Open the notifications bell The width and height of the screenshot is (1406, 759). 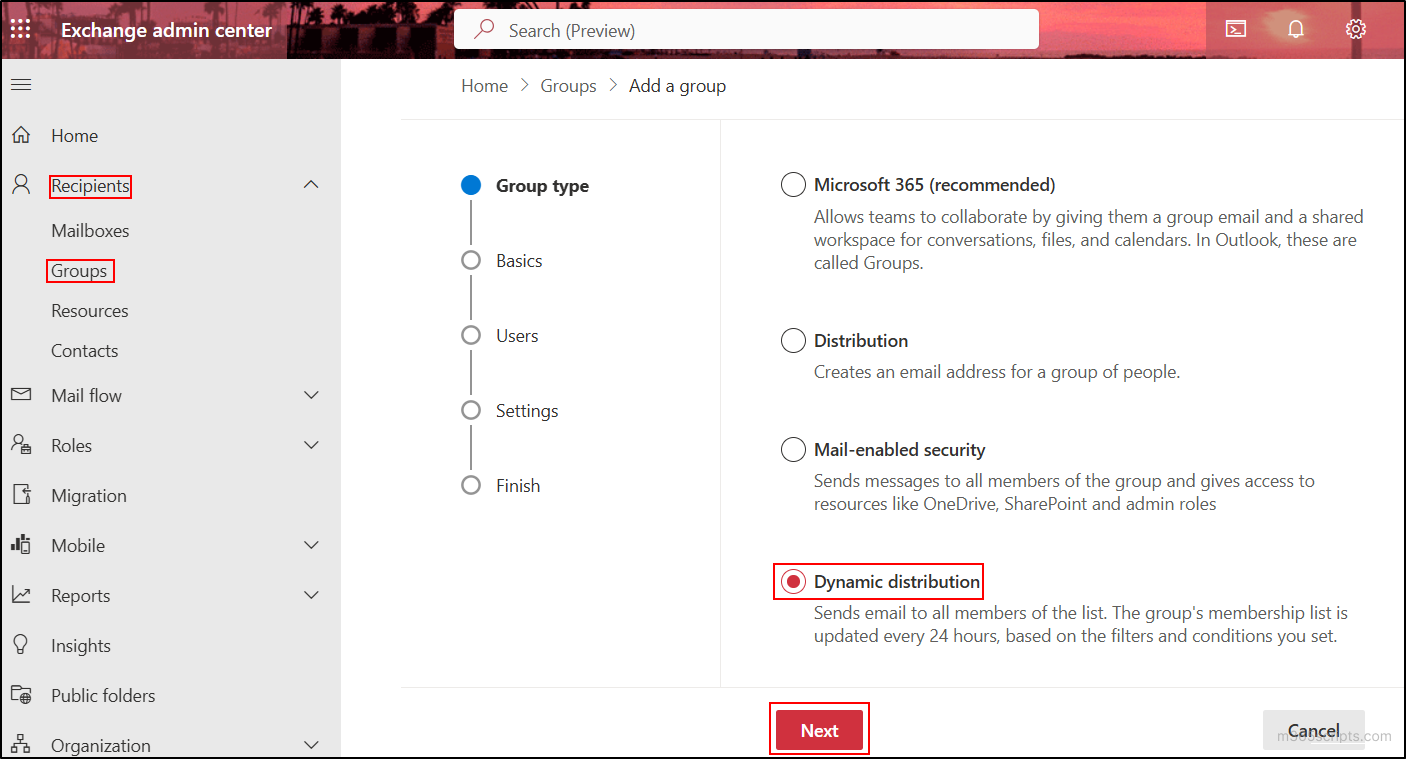click(x=1296, y=29)
